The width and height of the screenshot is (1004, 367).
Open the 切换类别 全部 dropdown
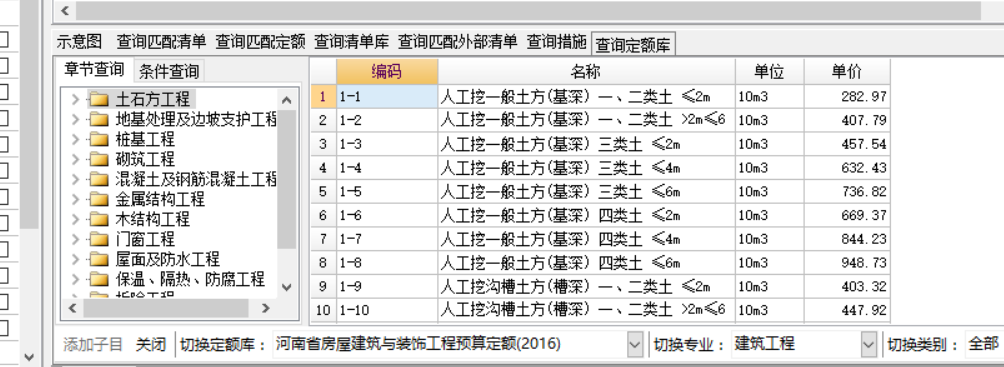pyautogui.click(x=983, y=345)
